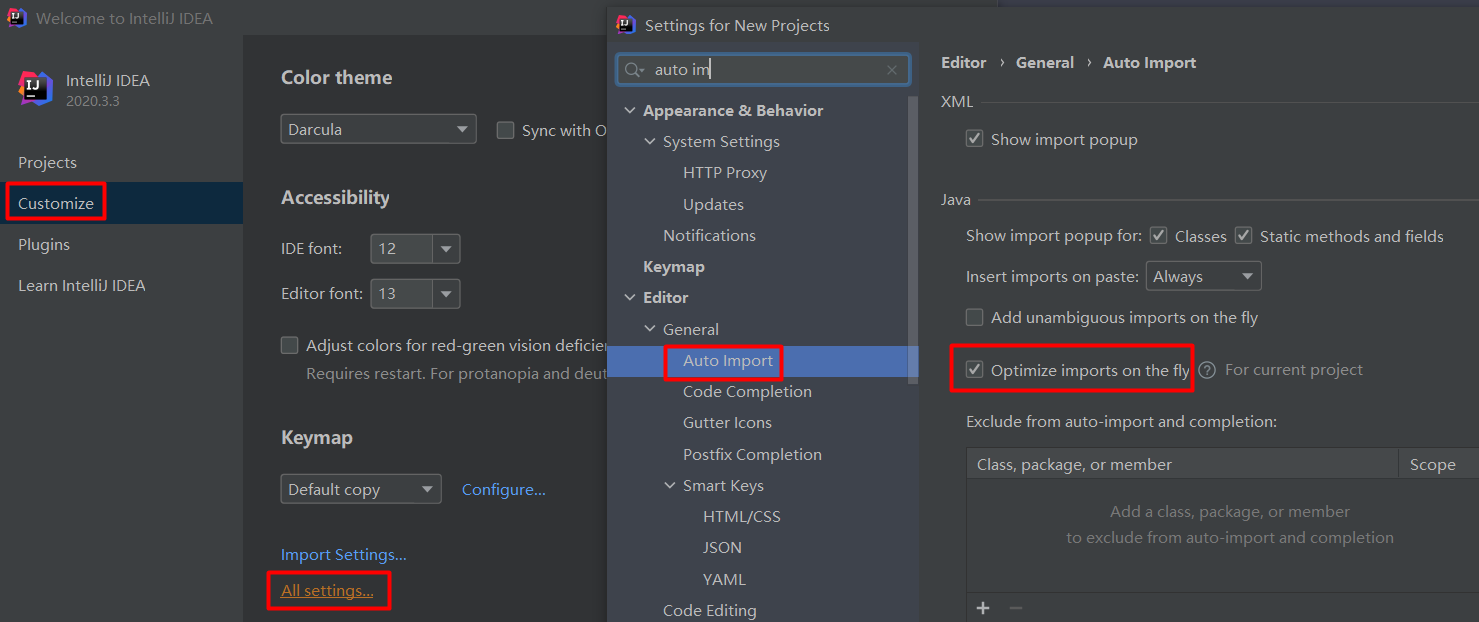This screenshot has height=622, width=1479.
Task: Toggle the Classes import popup checkbox
Action: point(1159,236)
